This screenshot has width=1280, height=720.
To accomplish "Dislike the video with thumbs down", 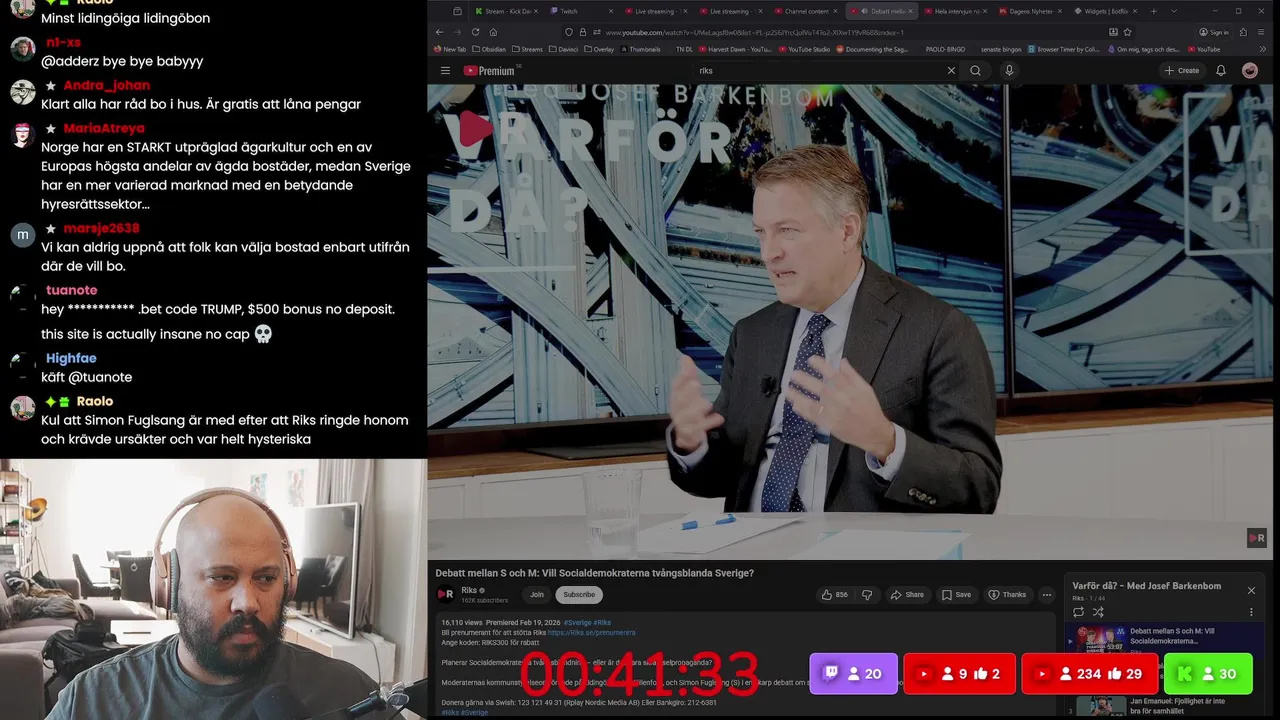I will (867, 594).
